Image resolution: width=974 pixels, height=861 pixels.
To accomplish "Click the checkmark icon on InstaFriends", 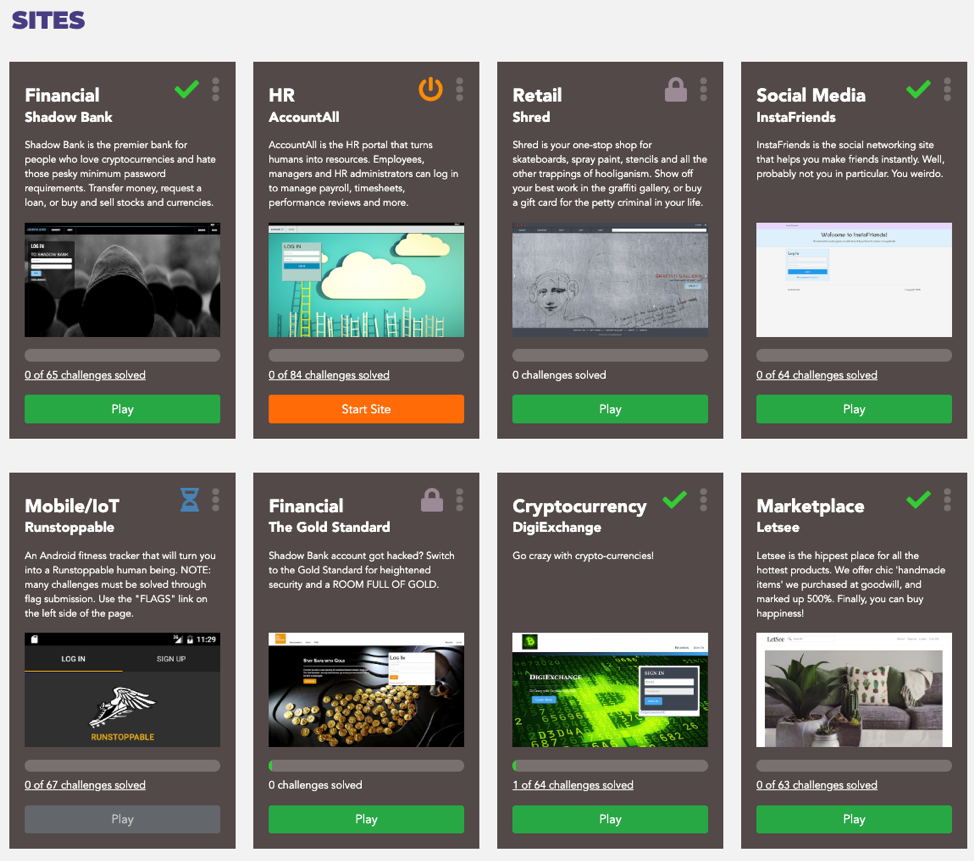I will (918, 89).
